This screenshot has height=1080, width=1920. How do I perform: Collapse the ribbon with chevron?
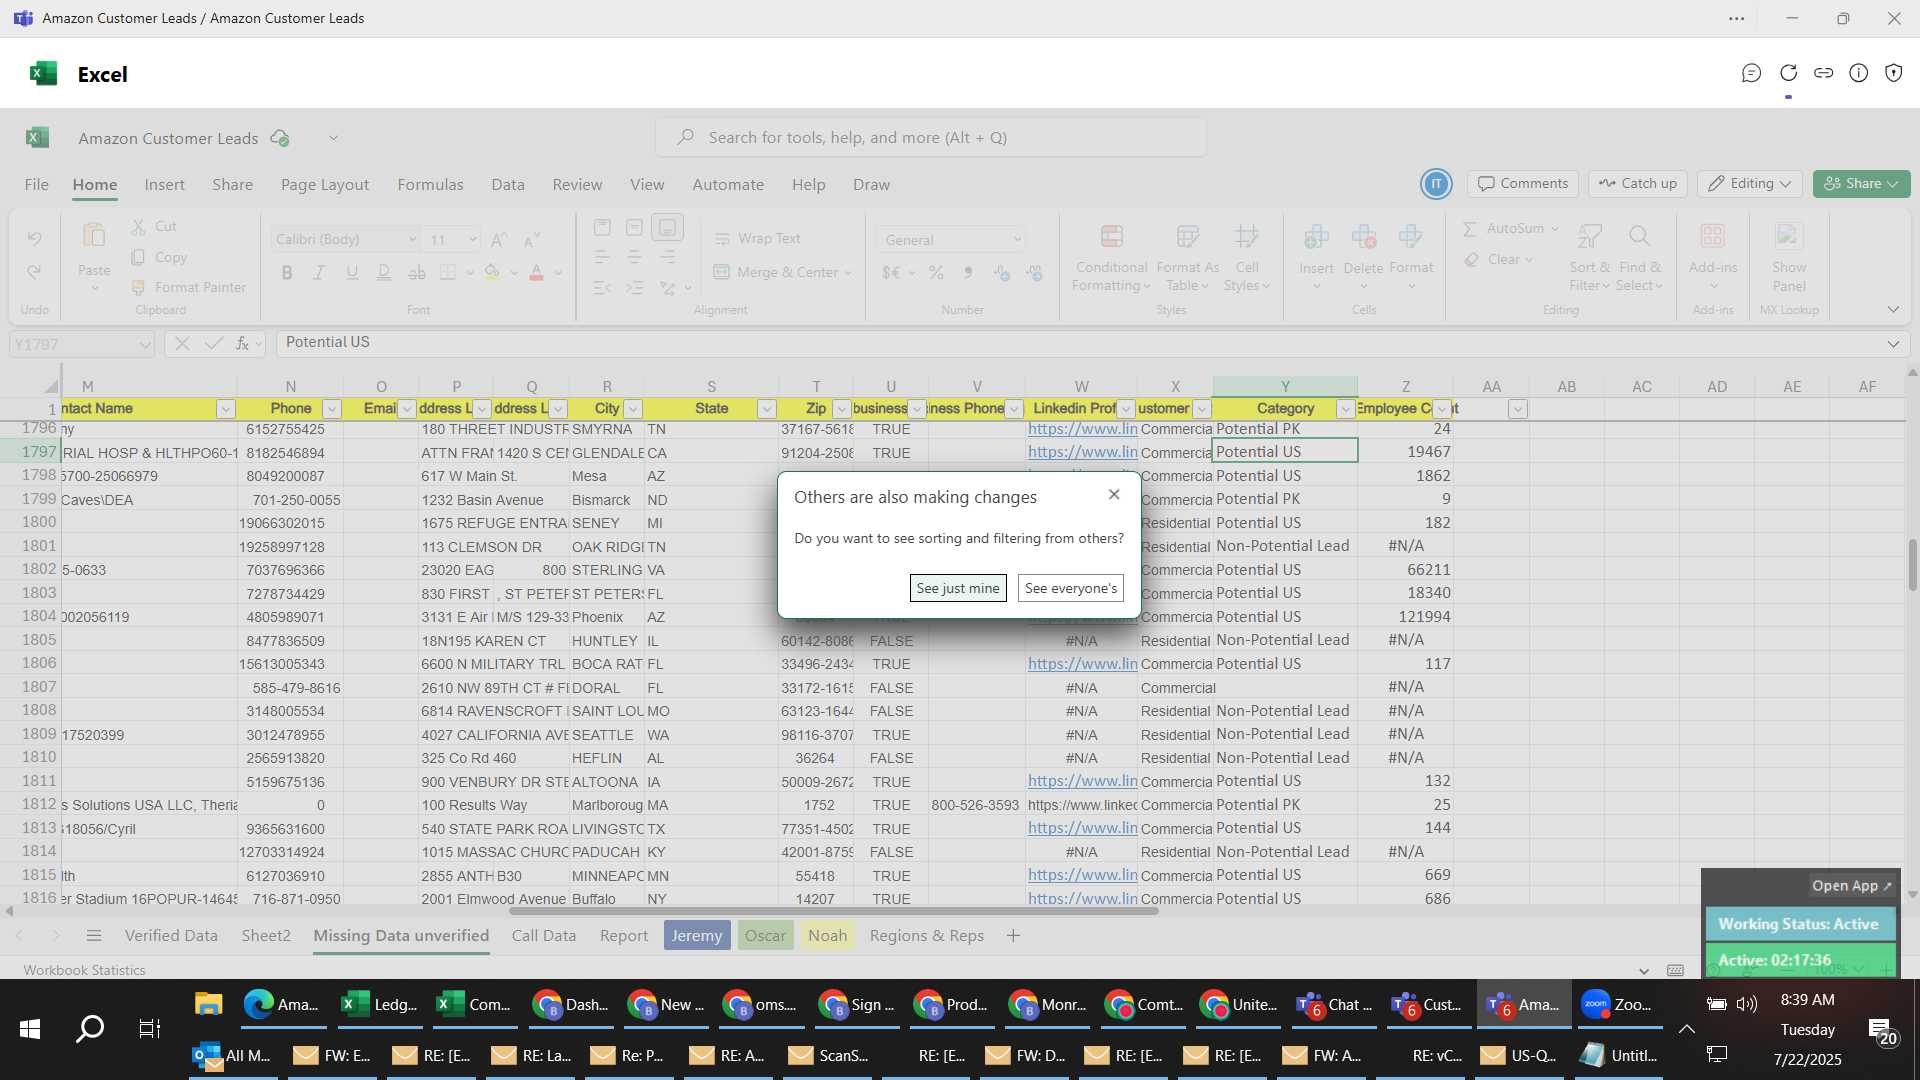coord(1893,309)
